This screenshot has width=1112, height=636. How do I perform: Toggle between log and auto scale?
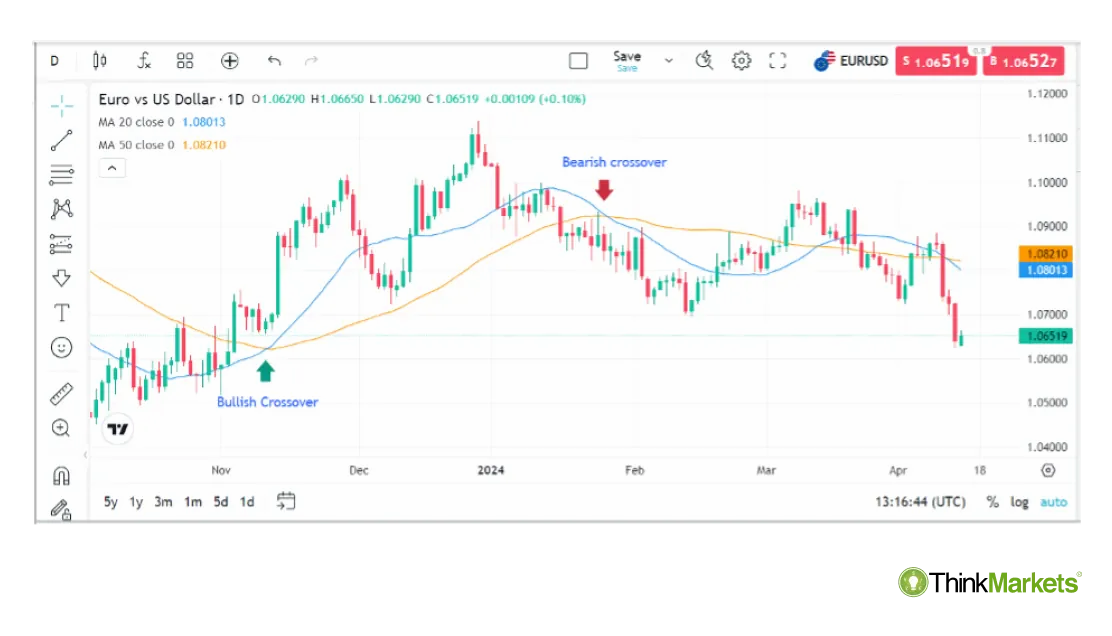(x=1019, y=502)
